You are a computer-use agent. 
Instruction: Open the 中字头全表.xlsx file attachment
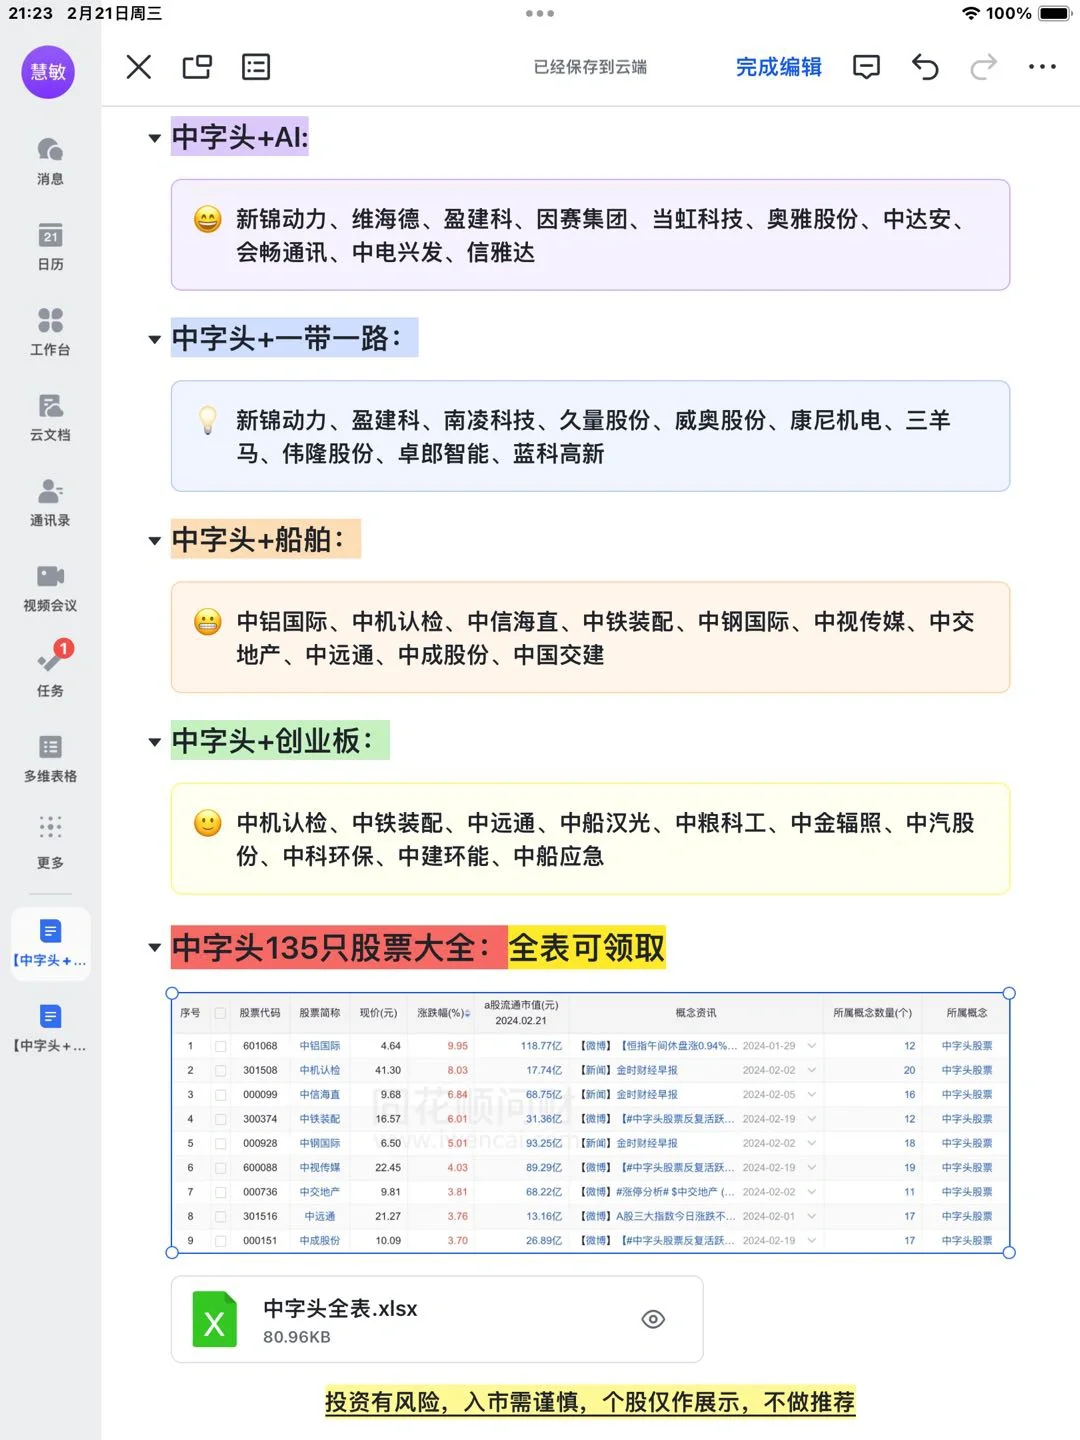tap(437, 1319)
